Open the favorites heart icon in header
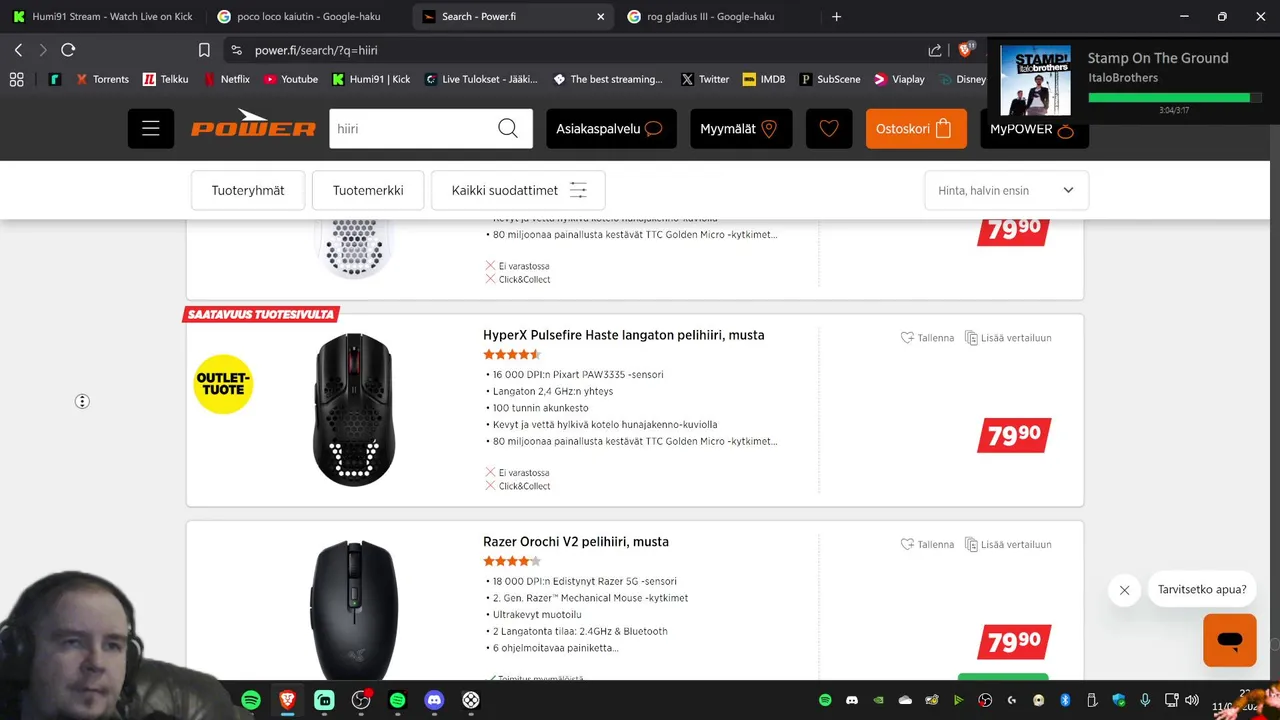Viewport: 1280px width, 720px height. pos(829,129)
